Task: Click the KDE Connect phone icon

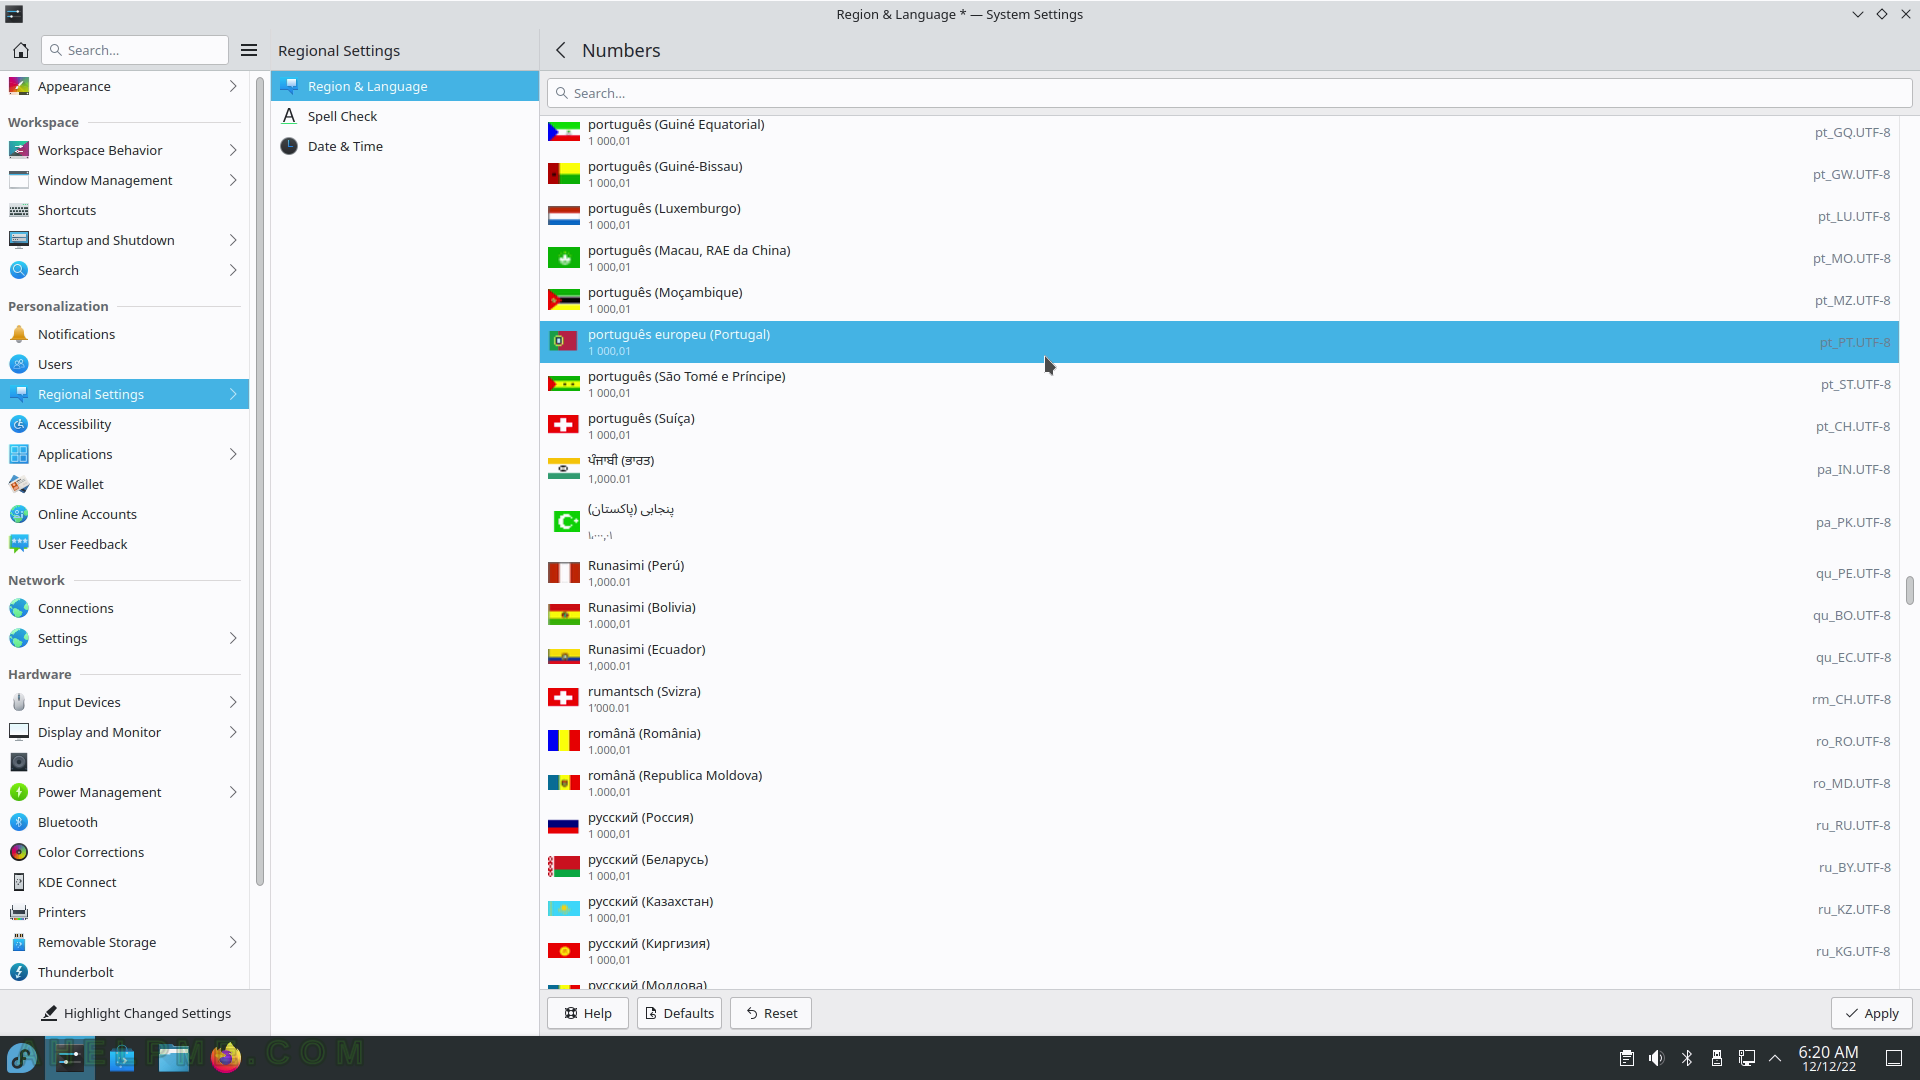Action: [19, 882]
